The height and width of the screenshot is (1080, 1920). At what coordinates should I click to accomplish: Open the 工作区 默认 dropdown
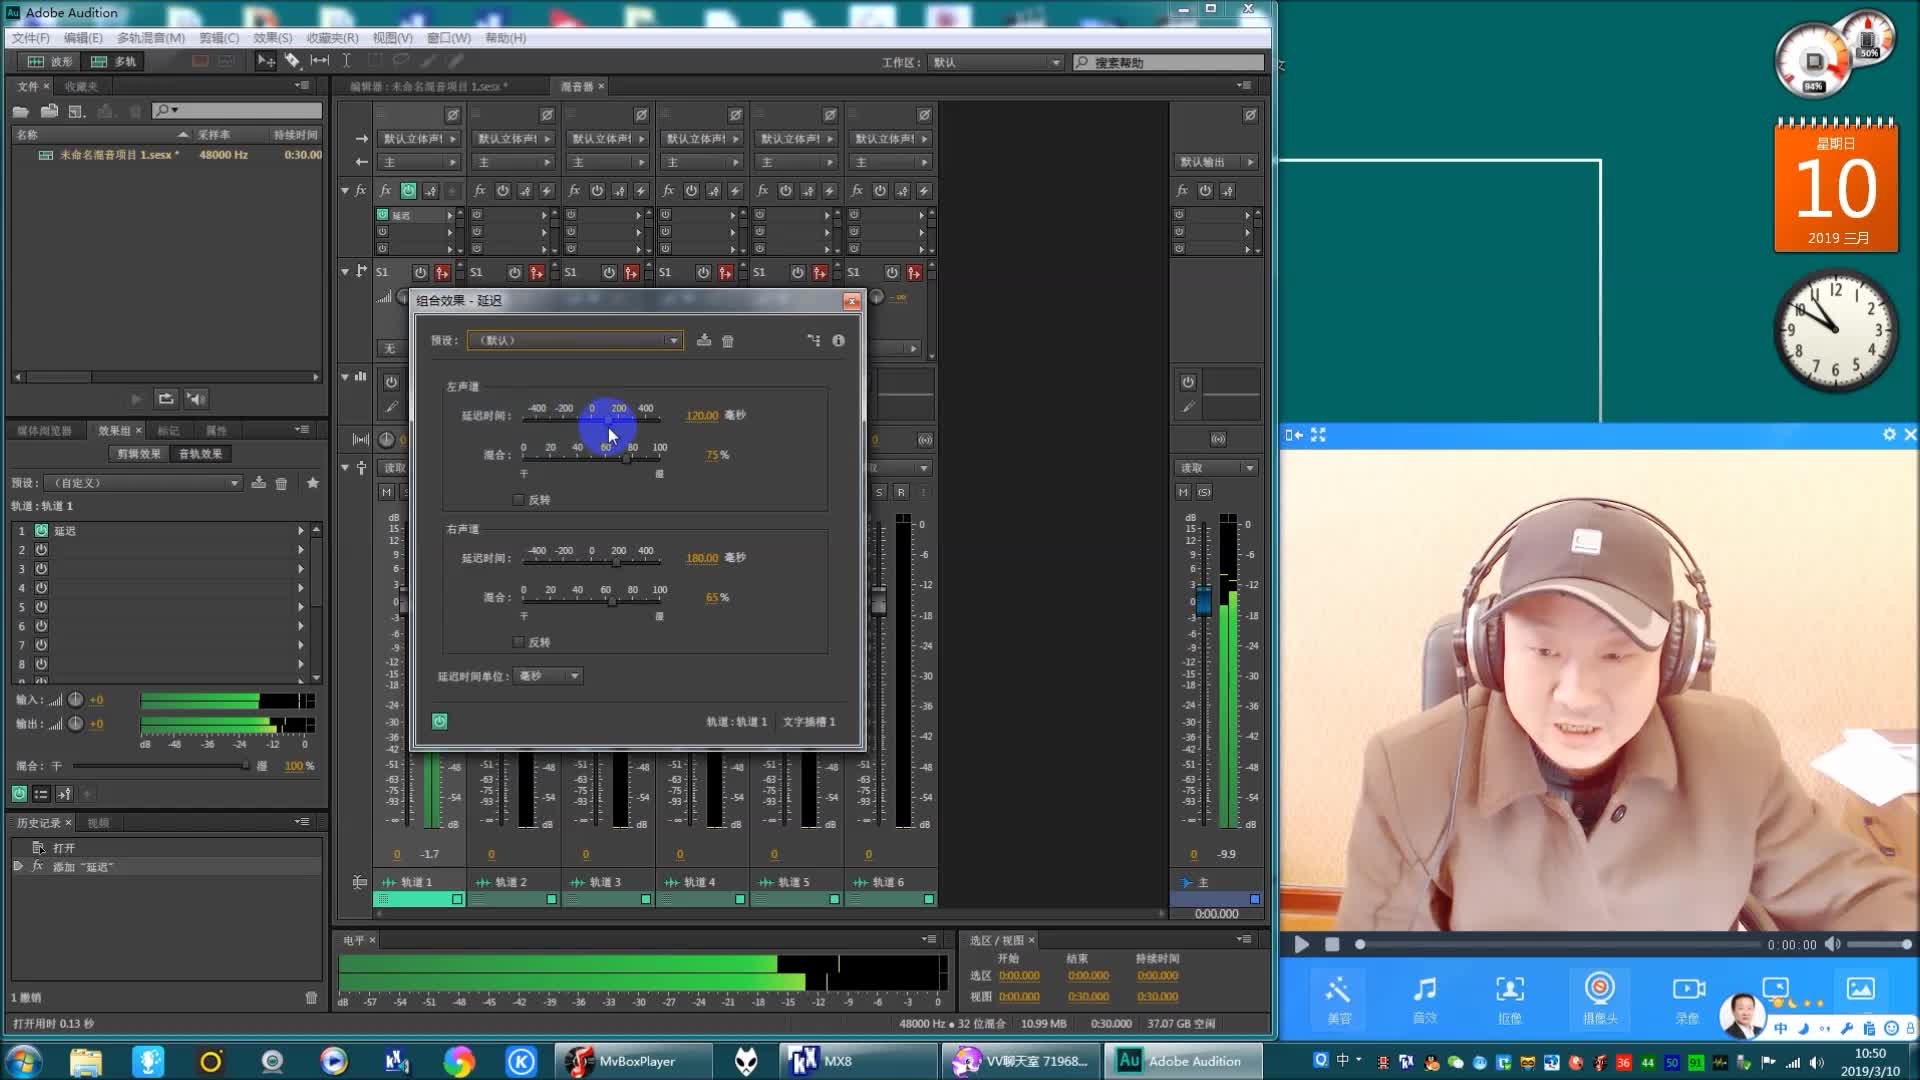point(995,62)
